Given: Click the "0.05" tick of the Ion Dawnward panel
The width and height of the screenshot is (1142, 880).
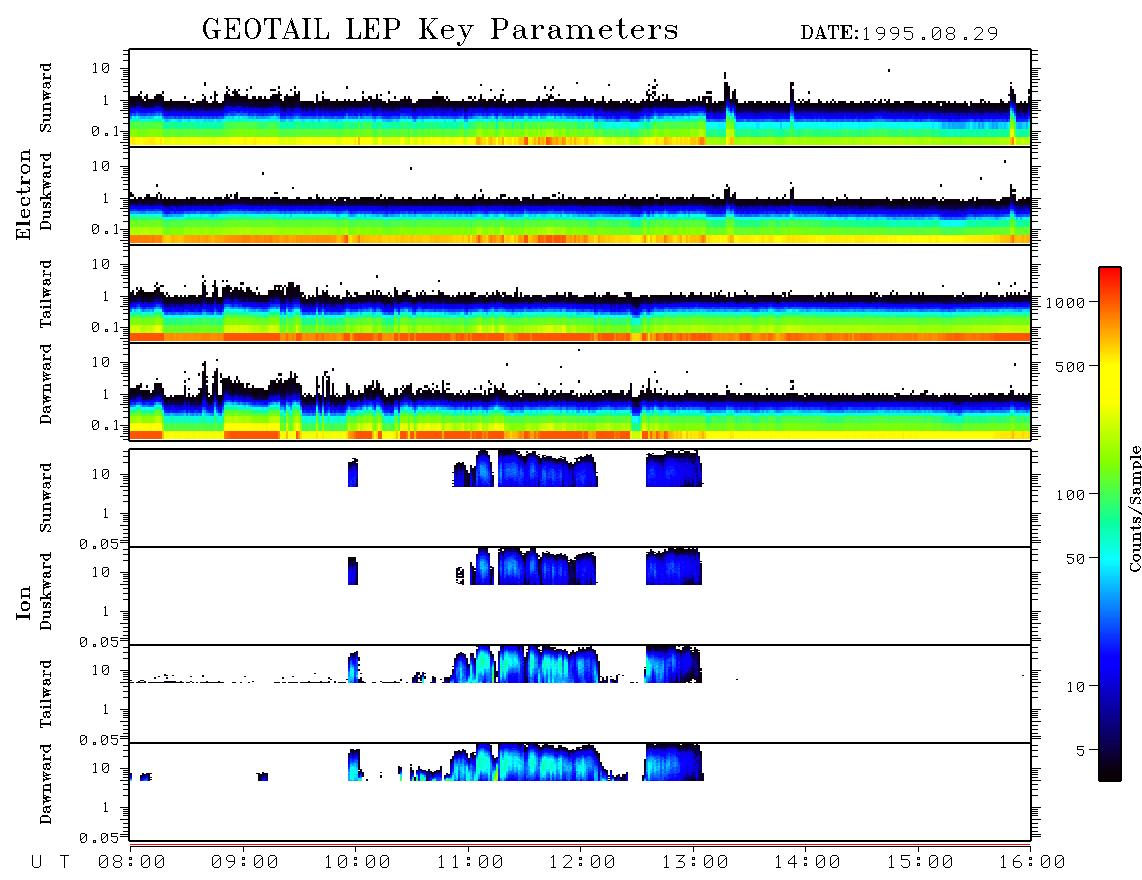Looking at the screenshot, I should pos(98,838).
